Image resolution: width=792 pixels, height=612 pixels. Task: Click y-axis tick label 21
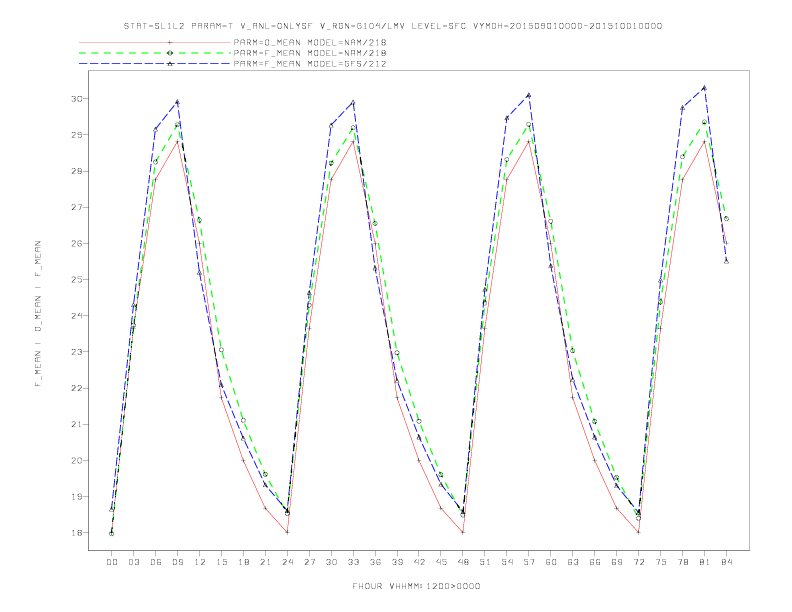click(x=76, y=424)
